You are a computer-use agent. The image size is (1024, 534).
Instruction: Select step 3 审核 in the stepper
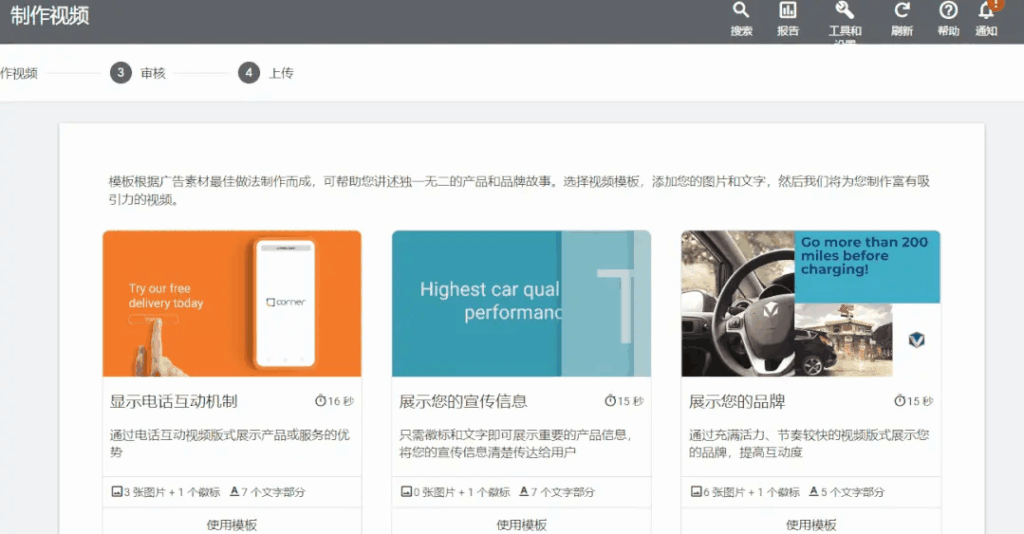tap(121, 73)
